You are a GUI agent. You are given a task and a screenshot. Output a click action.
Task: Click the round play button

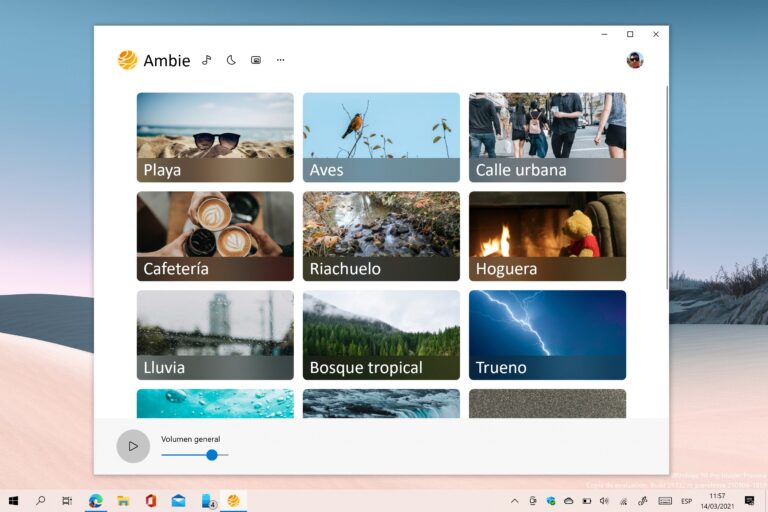[x=133, y=446]
